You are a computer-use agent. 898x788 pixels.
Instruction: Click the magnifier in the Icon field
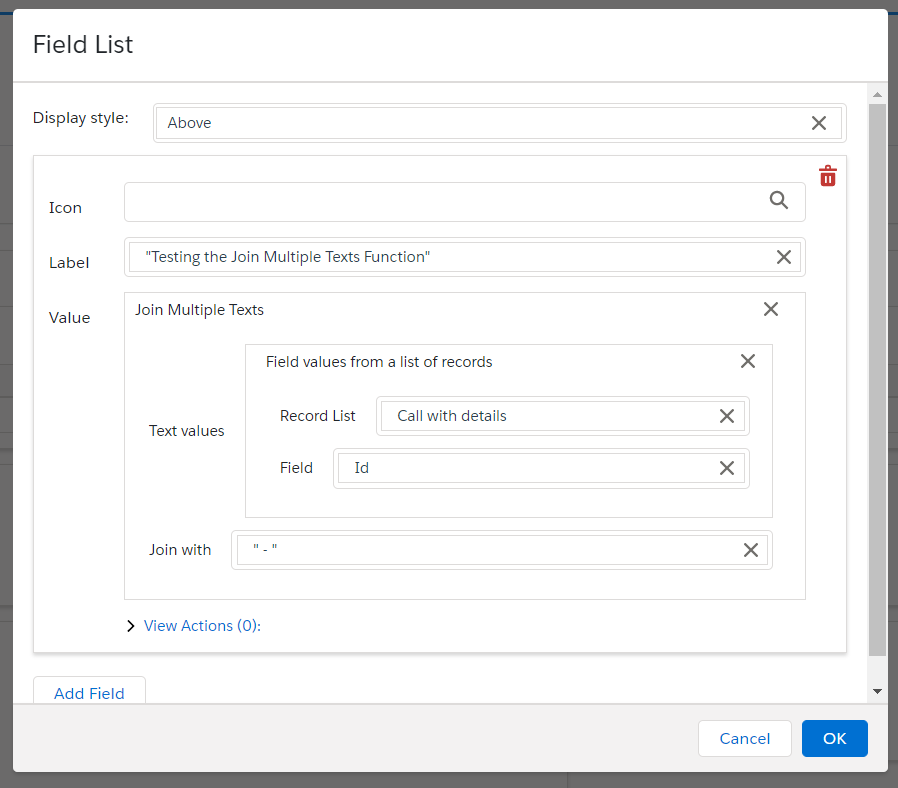779,201
